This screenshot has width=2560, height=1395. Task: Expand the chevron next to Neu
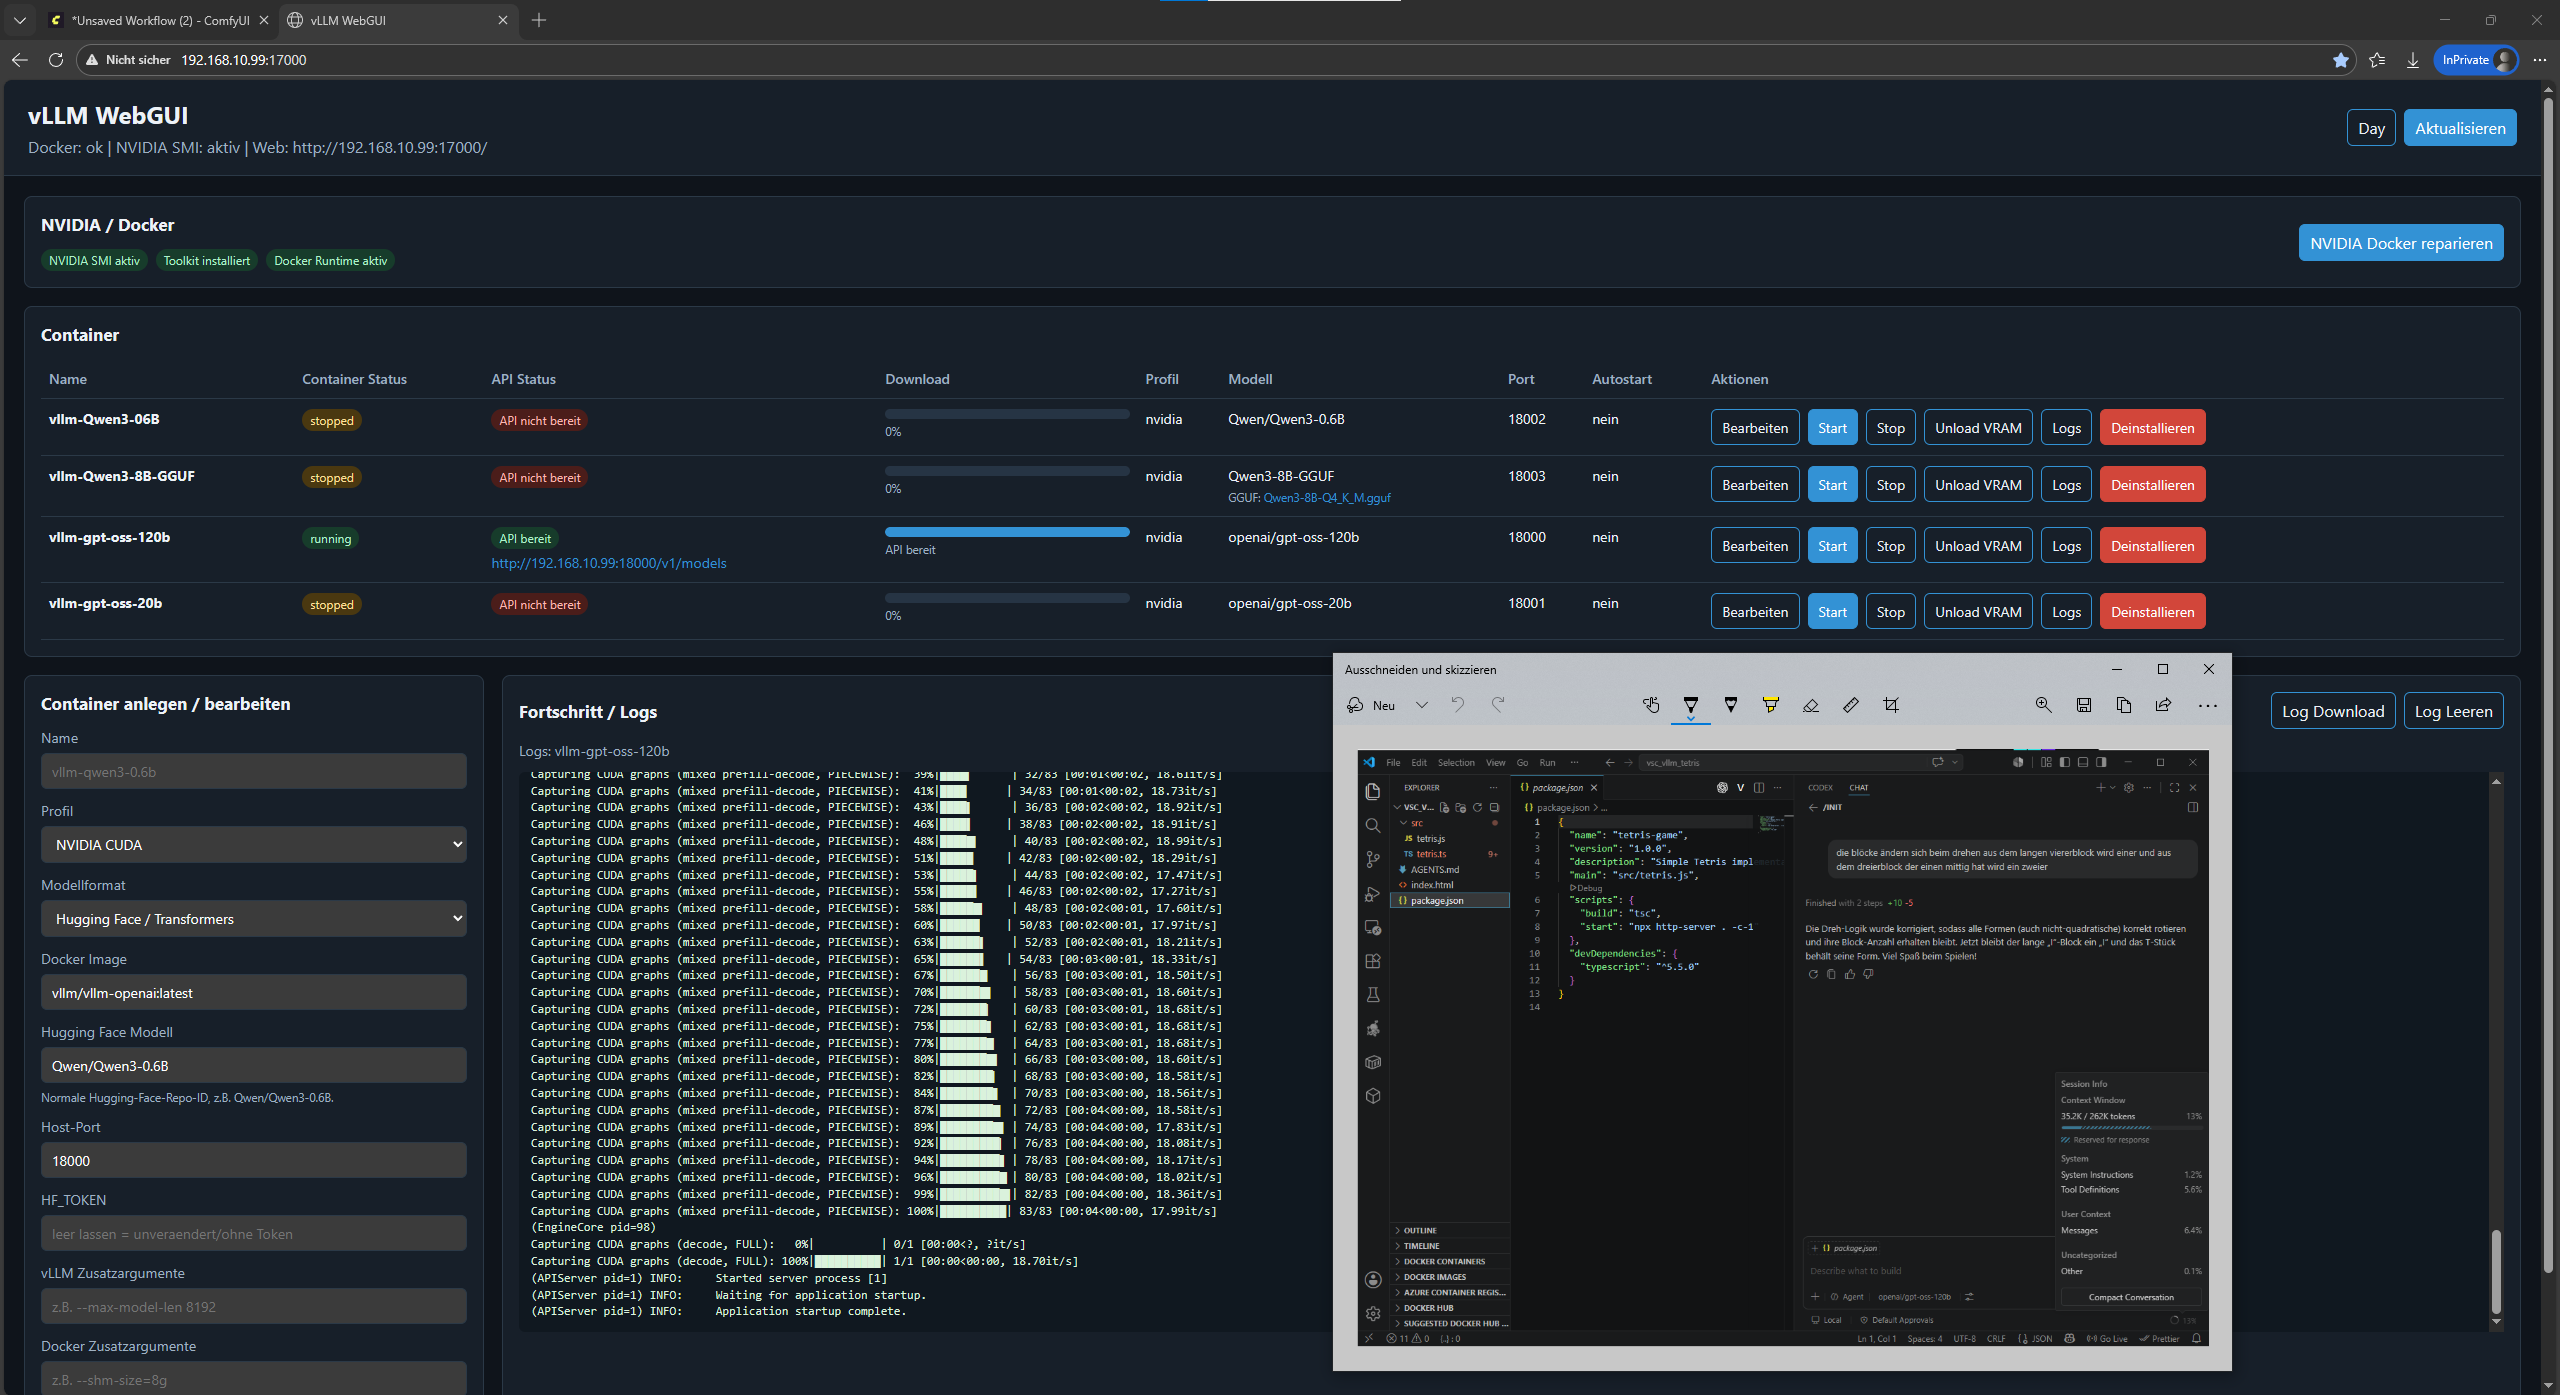pyautogui.click(x=1422, y=705)
